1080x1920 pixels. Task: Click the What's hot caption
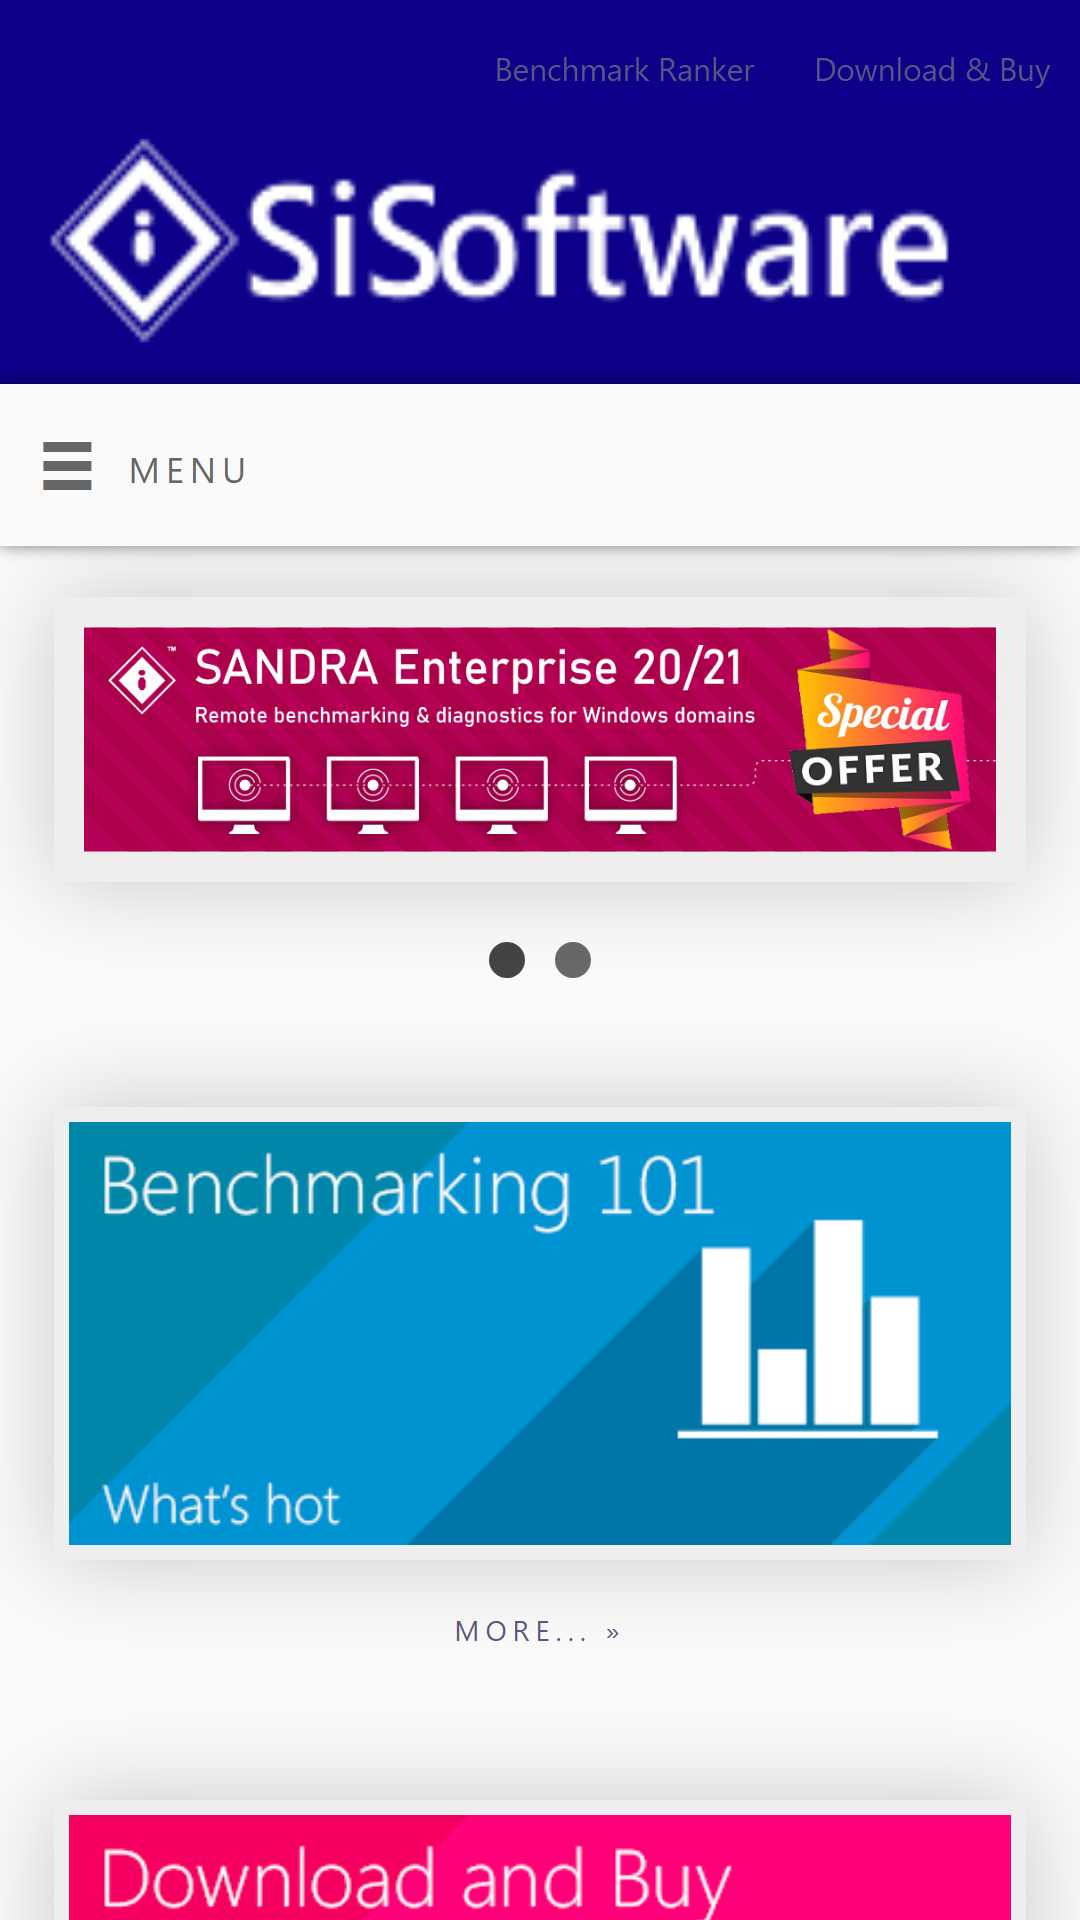[221, 1504]
